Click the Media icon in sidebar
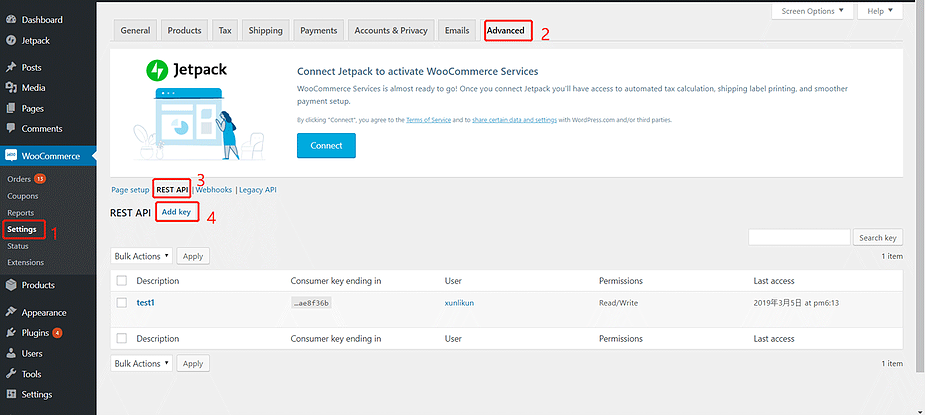The image size is (925, 415). click(x=11, y=88)
